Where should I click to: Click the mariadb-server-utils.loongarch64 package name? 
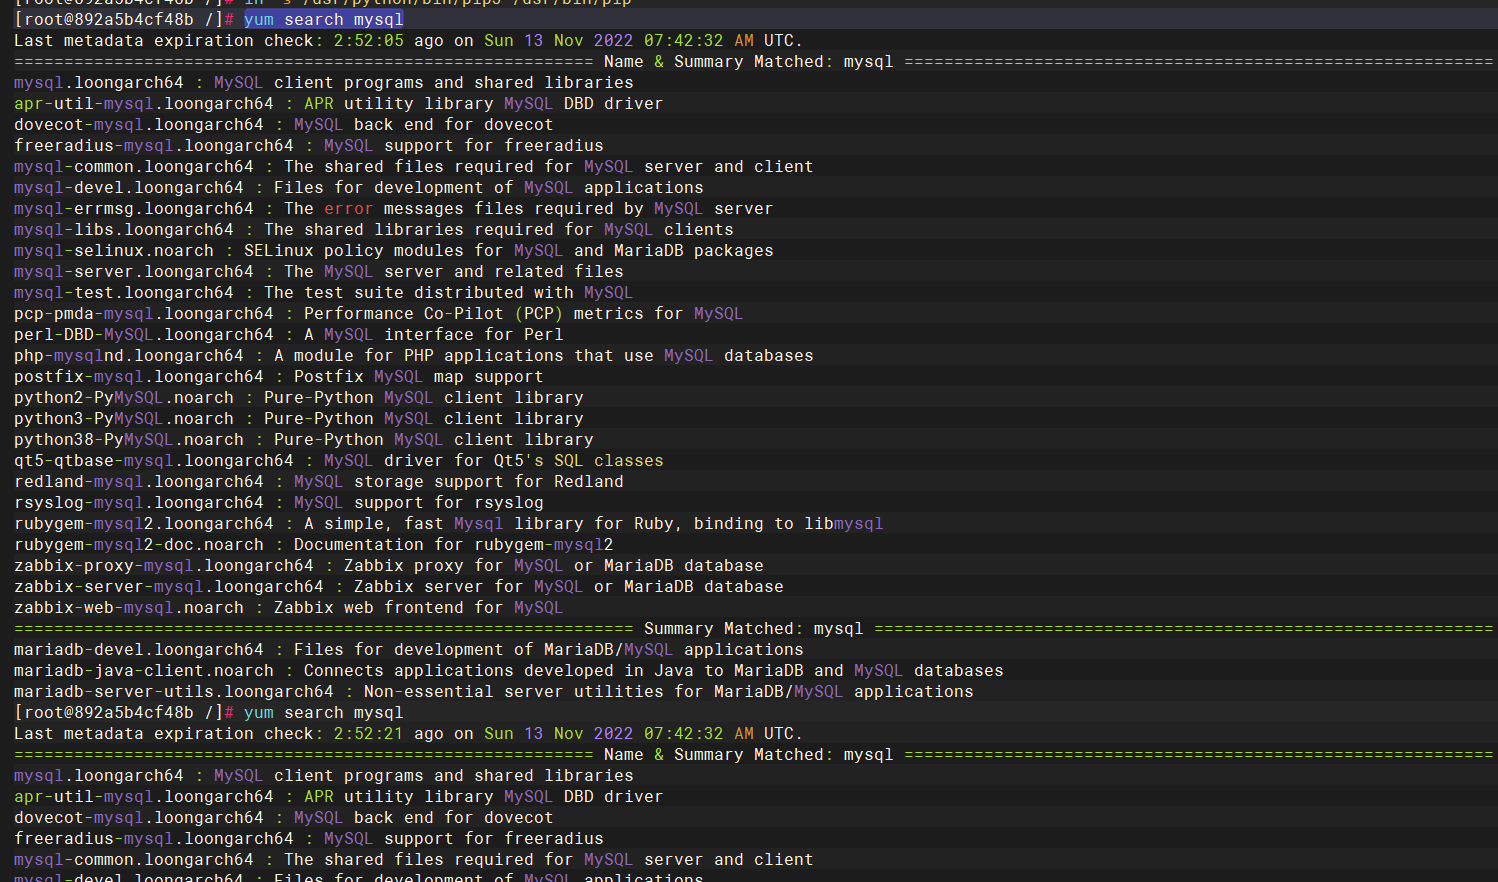174,691
